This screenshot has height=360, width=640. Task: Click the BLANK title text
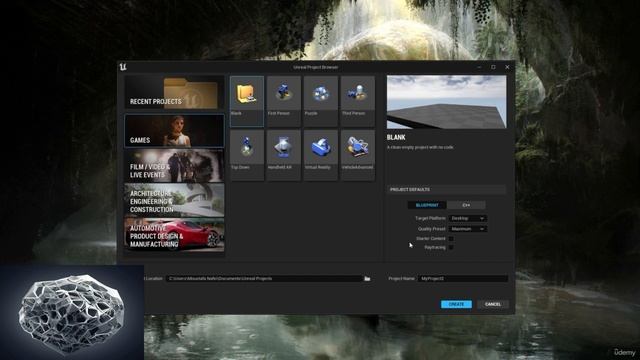tap(396, 138)
